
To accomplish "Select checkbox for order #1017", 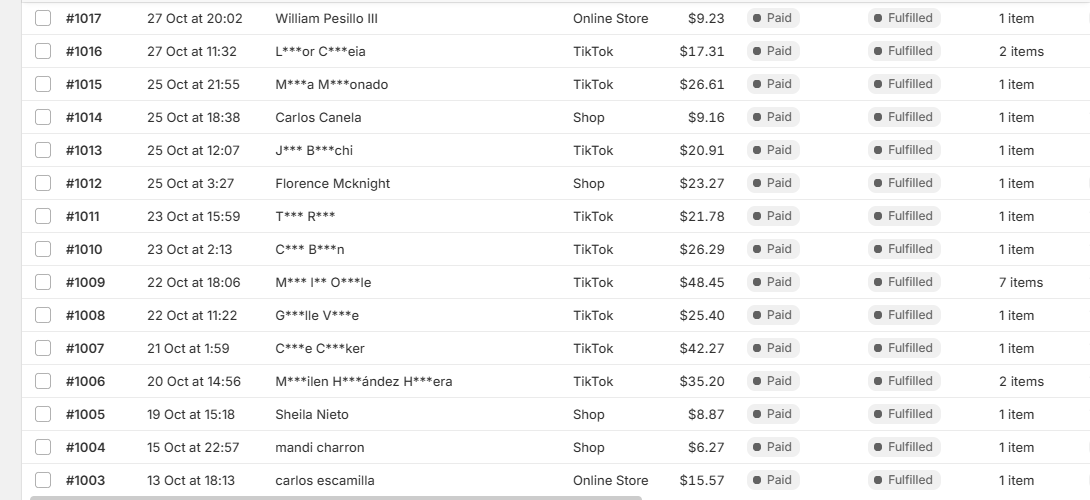I will click(x=43, y=18).
